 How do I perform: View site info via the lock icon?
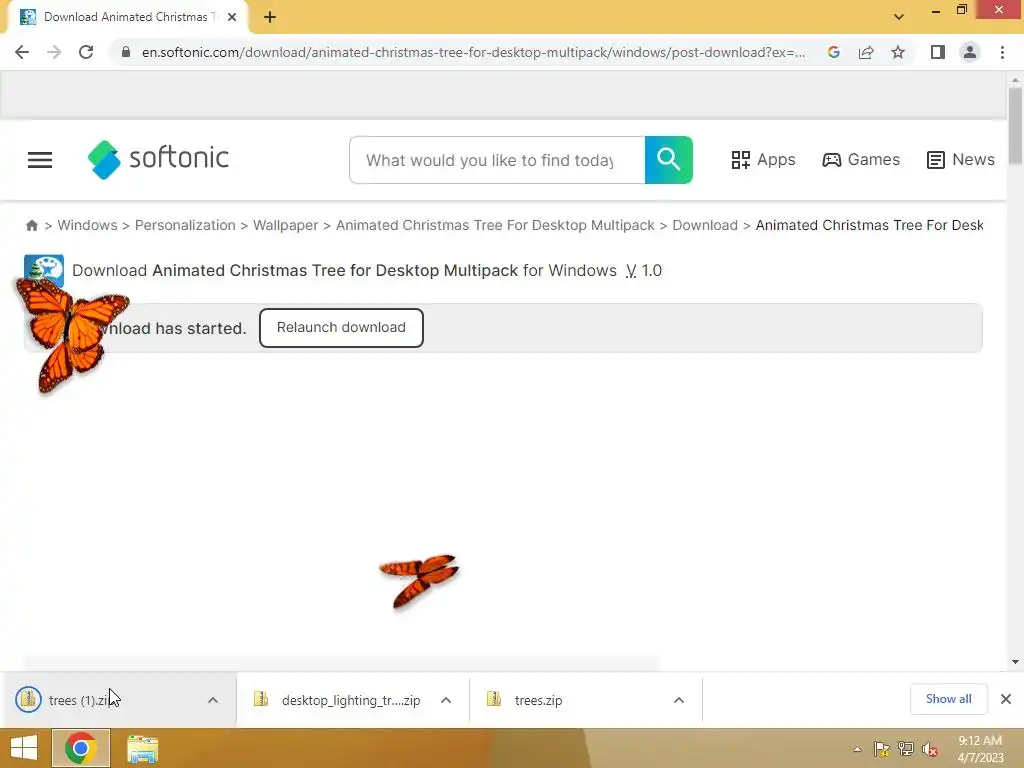(x=126, y=52)
